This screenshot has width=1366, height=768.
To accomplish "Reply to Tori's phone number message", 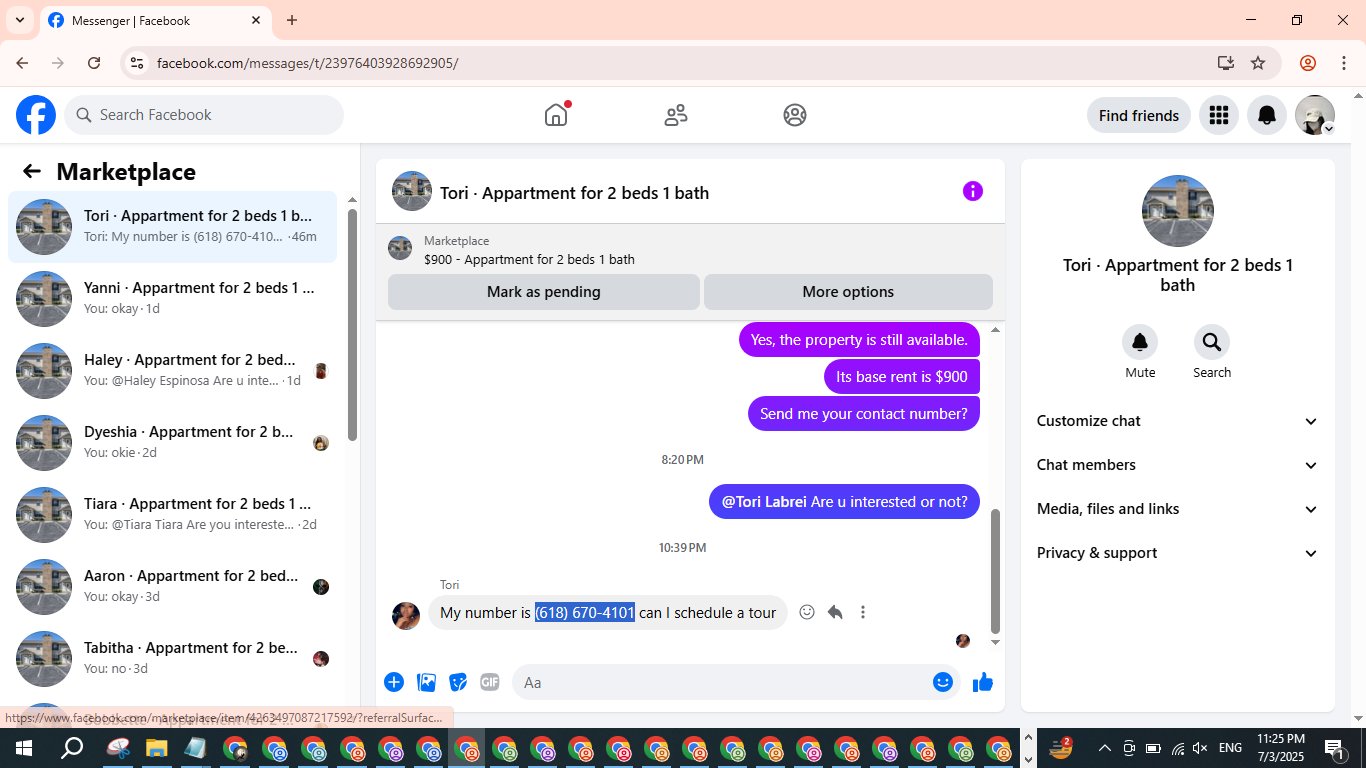I will pos(835,612).
